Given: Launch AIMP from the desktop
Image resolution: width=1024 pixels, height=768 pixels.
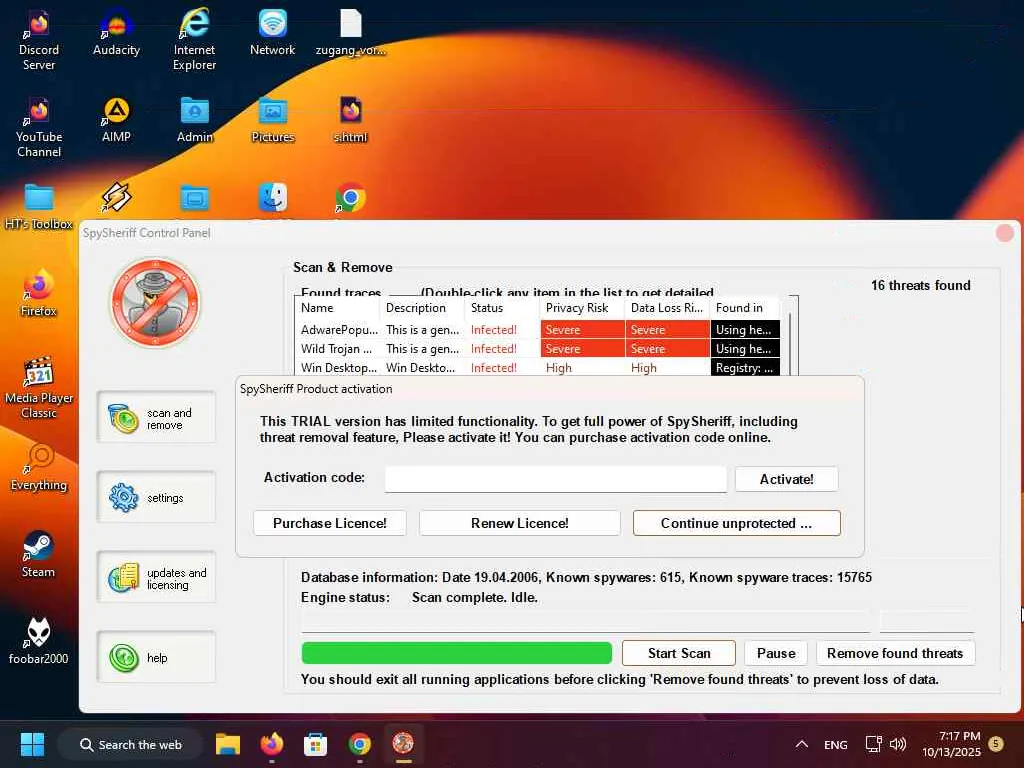Looking at the screenshot, I should (116, 120).
